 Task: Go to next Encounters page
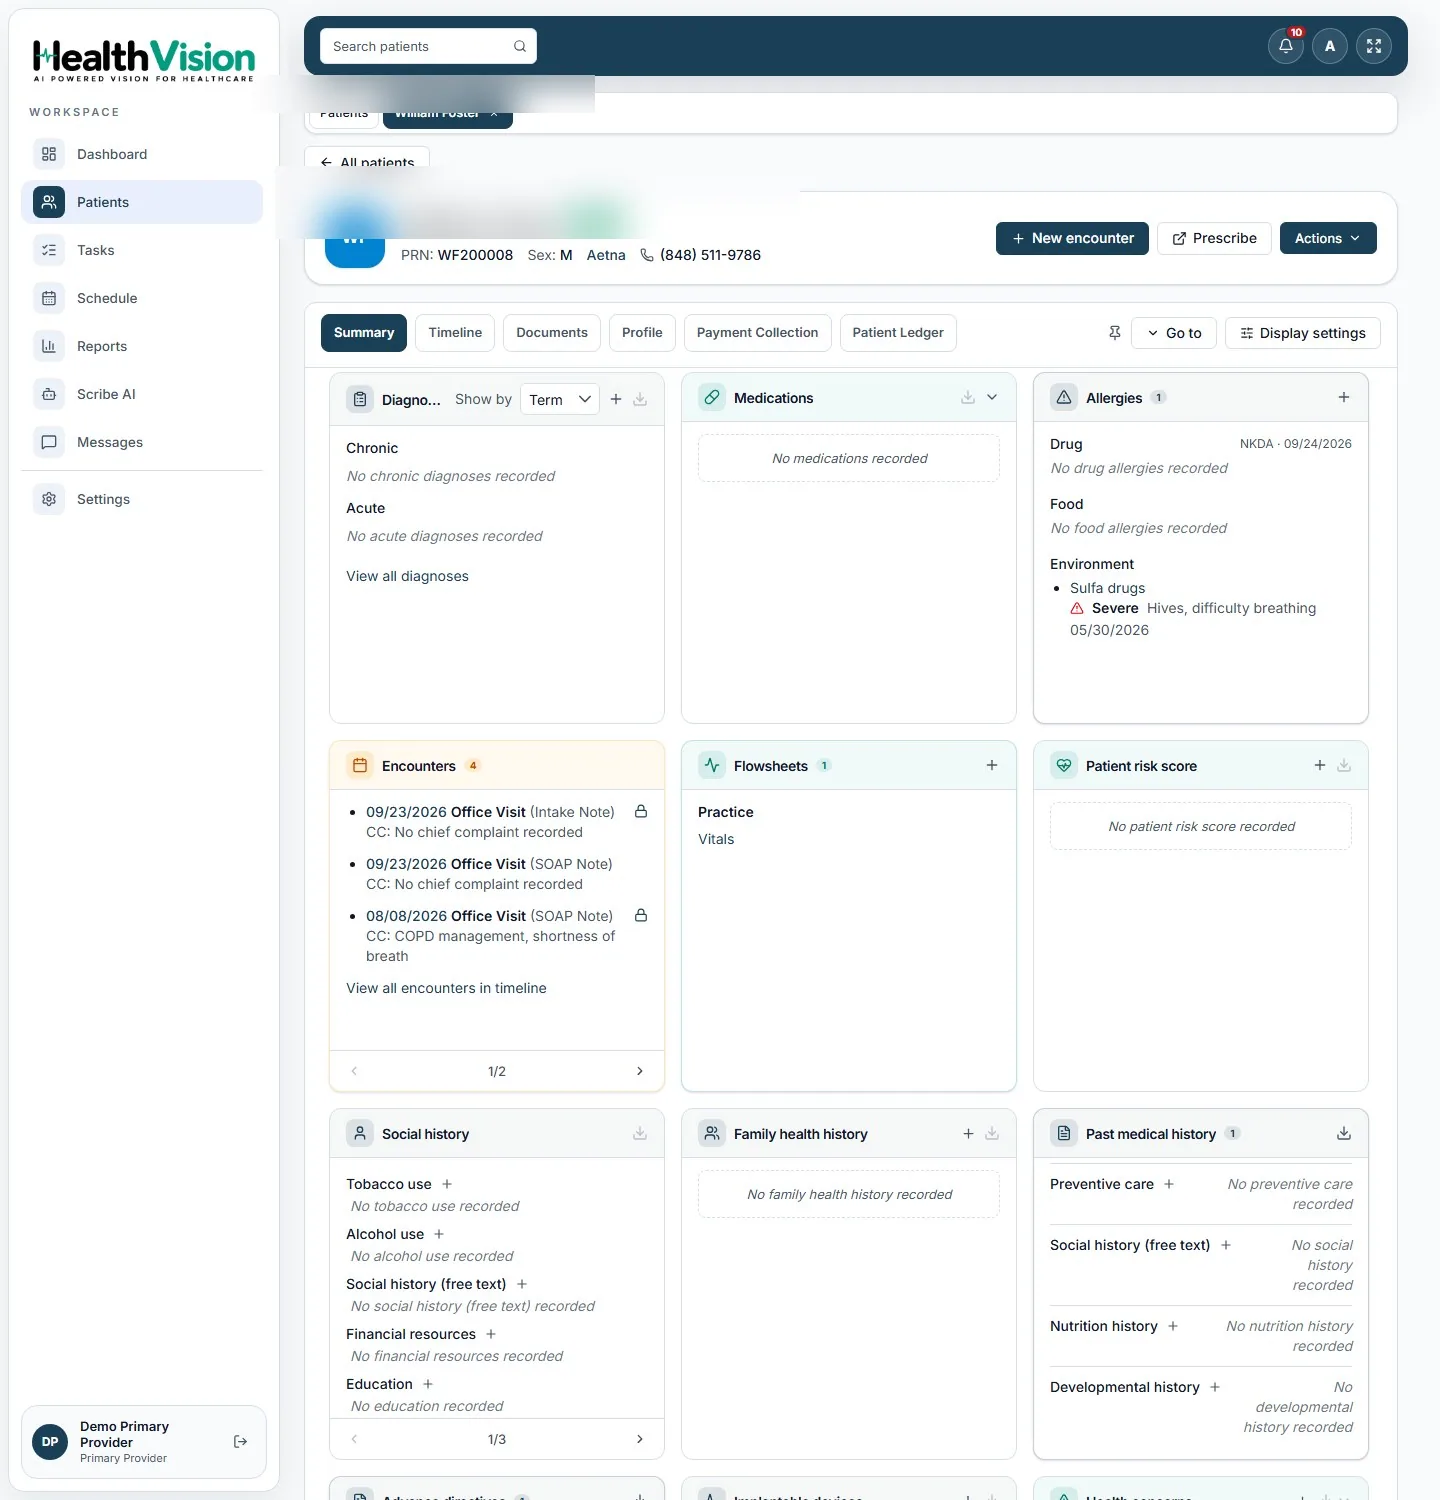point(640,1071)
